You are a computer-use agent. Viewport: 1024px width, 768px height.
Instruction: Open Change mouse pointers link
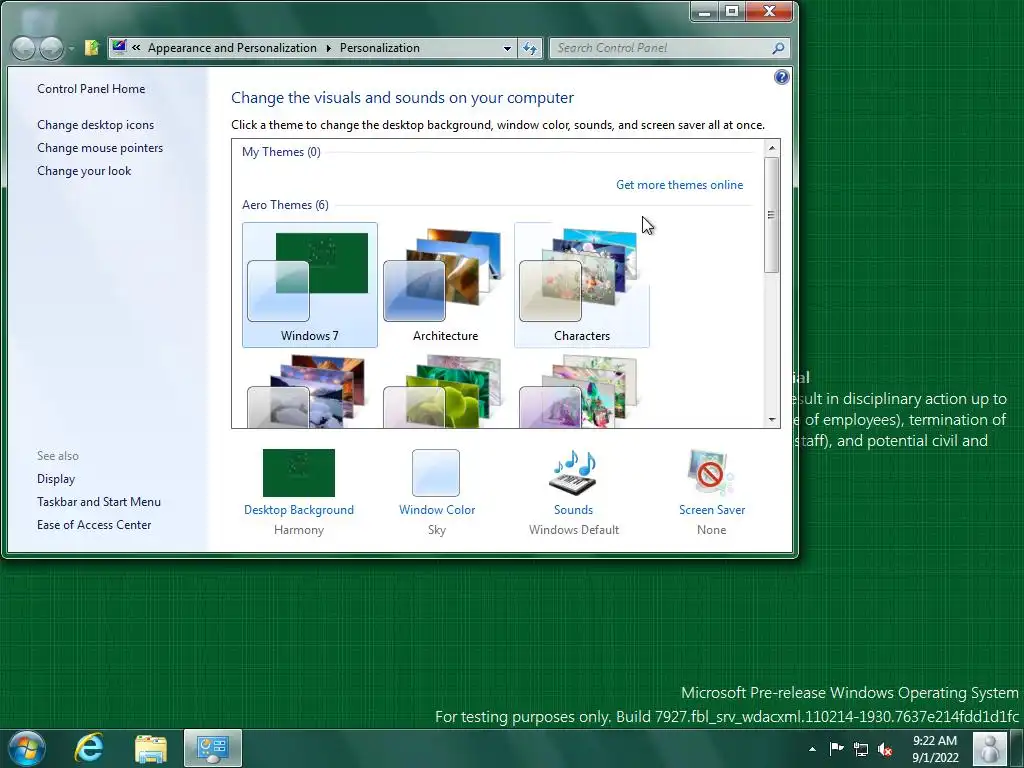pos(100,148)
